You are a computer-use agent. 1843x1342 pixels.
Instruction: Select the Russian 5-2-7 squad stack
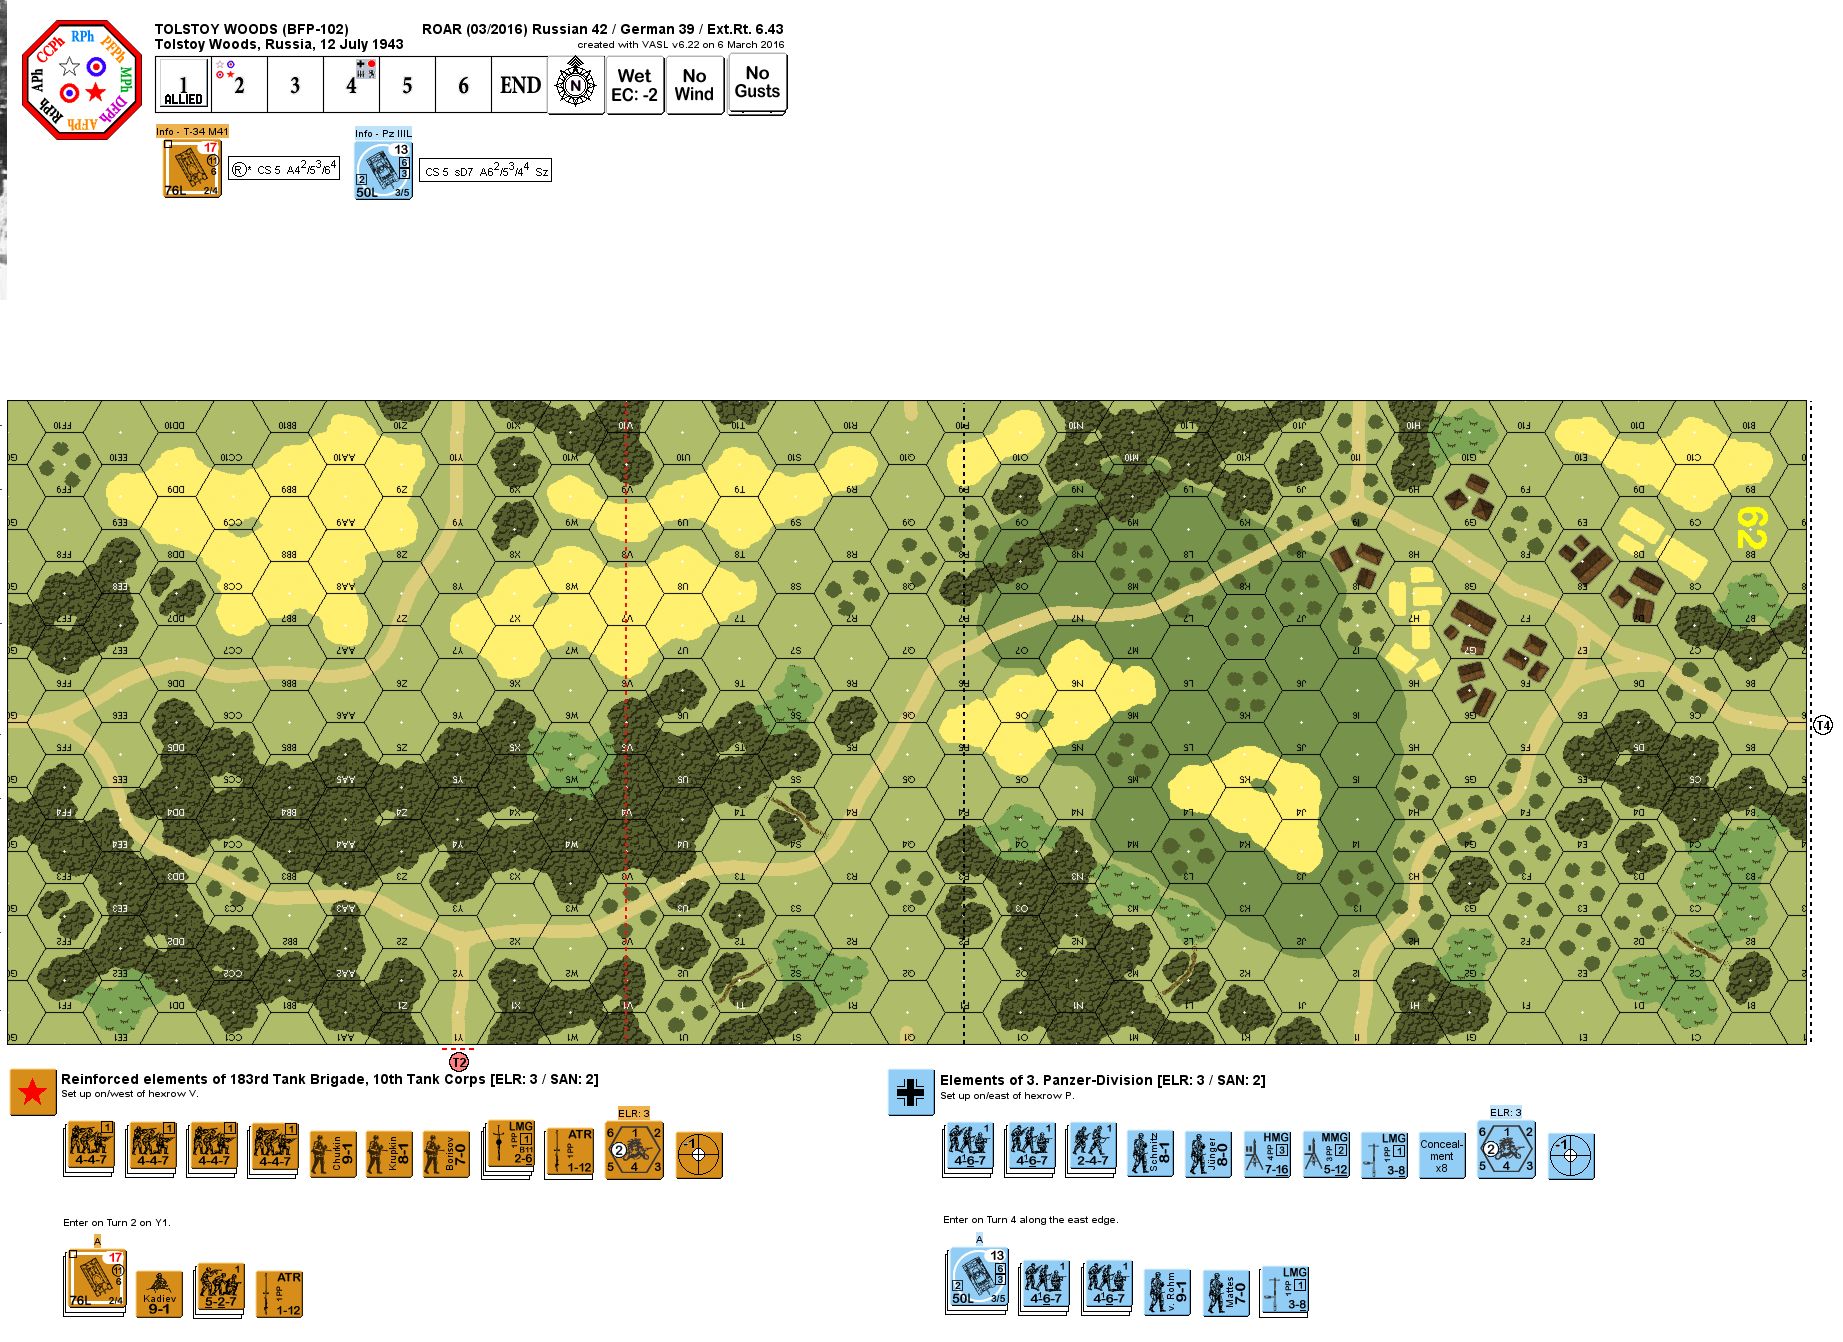click(220, 1291)
